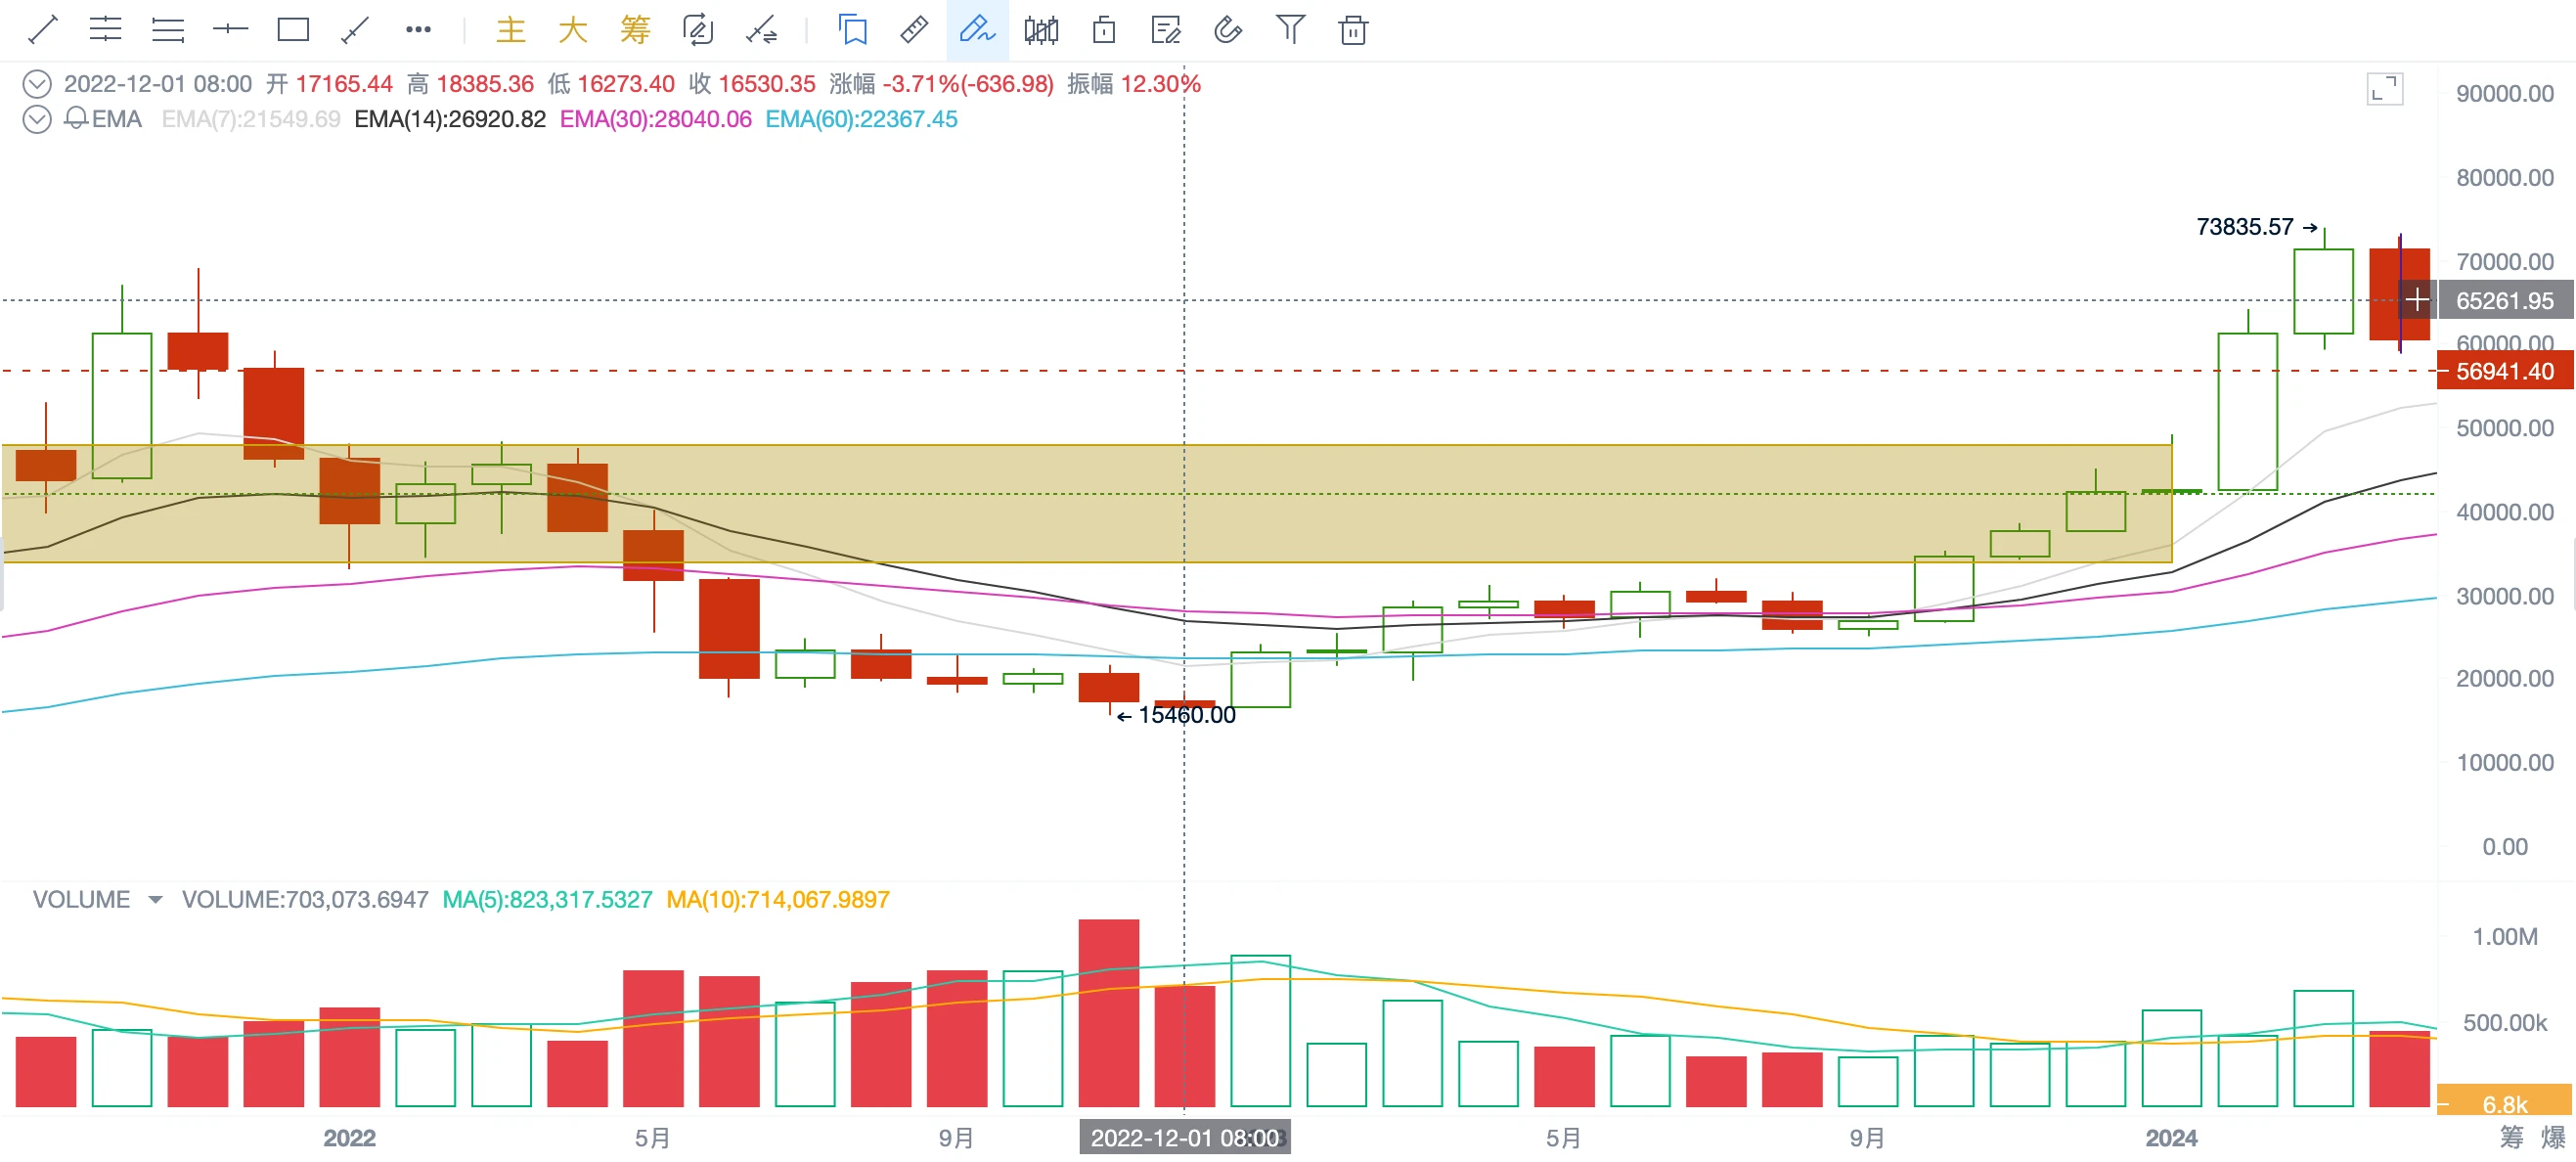2576x1162 pixels.
Task: Click the 大 toolbar button
Action: [573, 30]
